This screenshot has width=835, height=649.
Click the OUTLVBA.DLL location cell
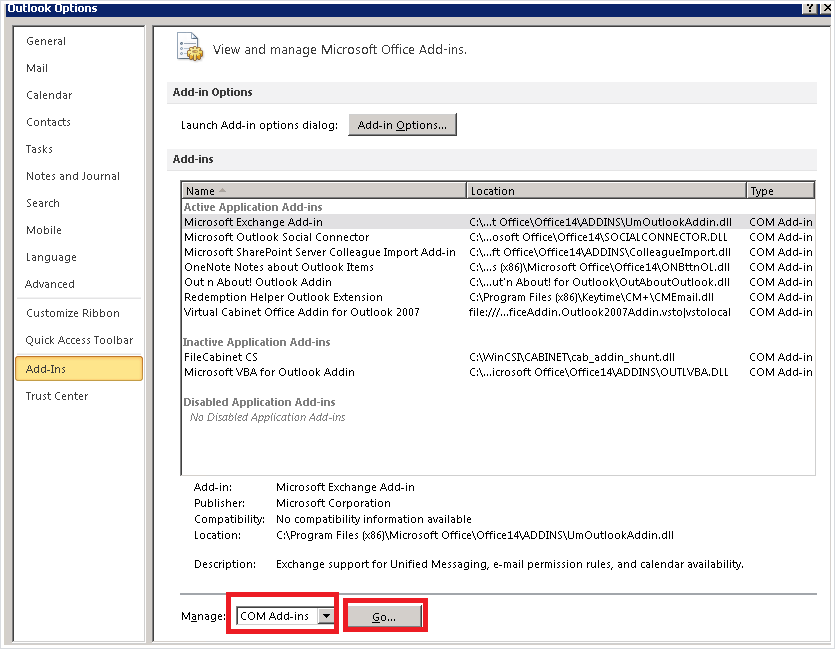599,372
